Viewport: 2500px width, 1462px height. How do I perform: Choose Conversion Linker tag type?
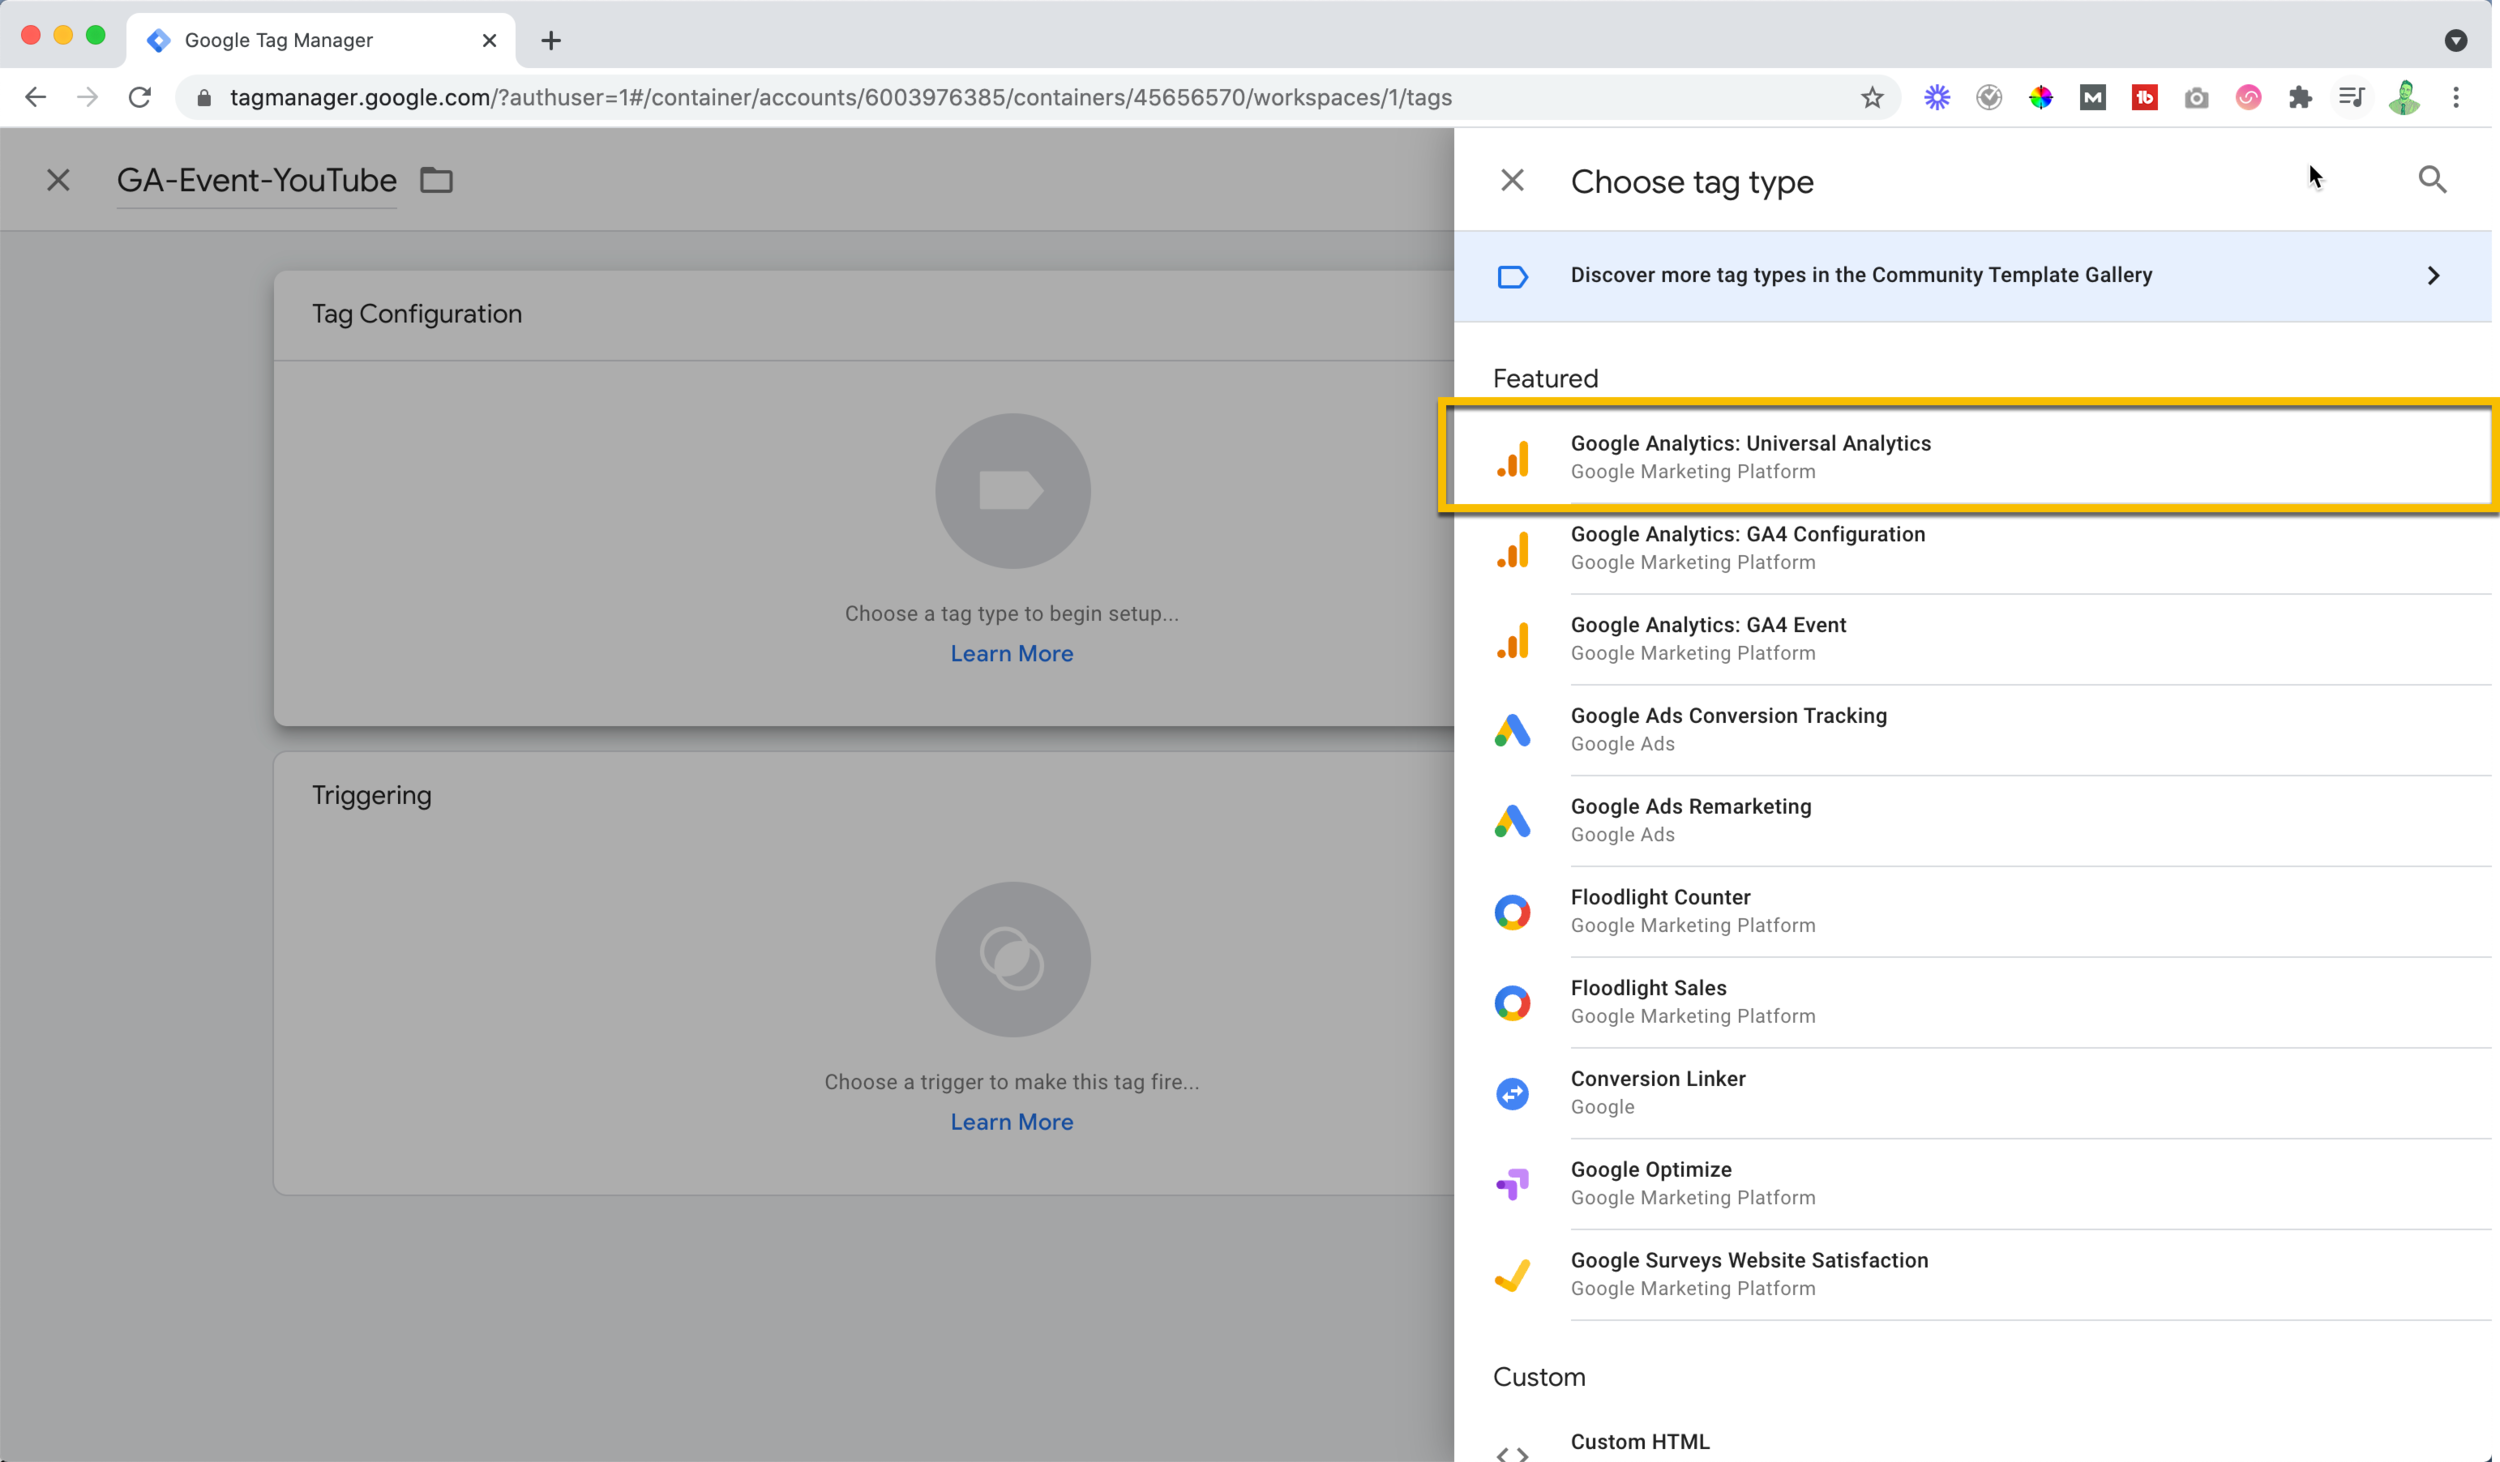click(1972, 1094)
